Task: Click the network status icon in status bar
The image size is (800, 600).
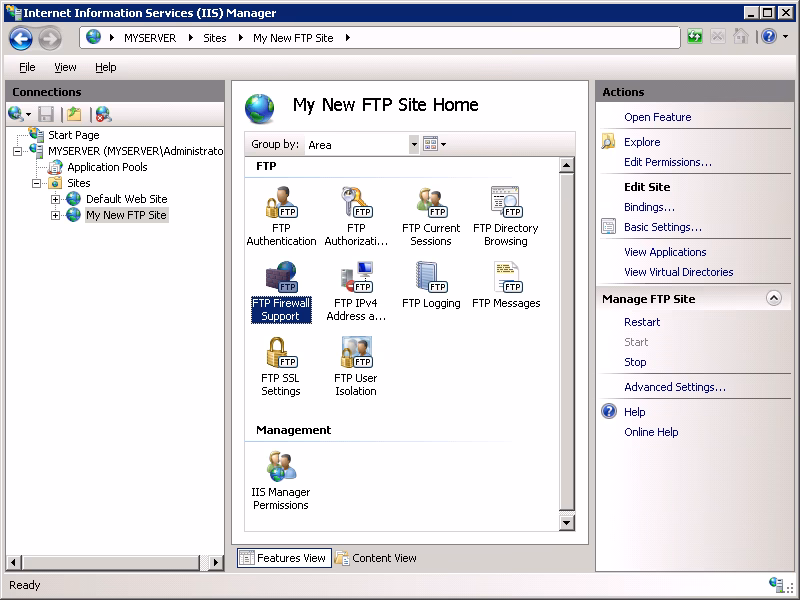Action: [778, 585]
